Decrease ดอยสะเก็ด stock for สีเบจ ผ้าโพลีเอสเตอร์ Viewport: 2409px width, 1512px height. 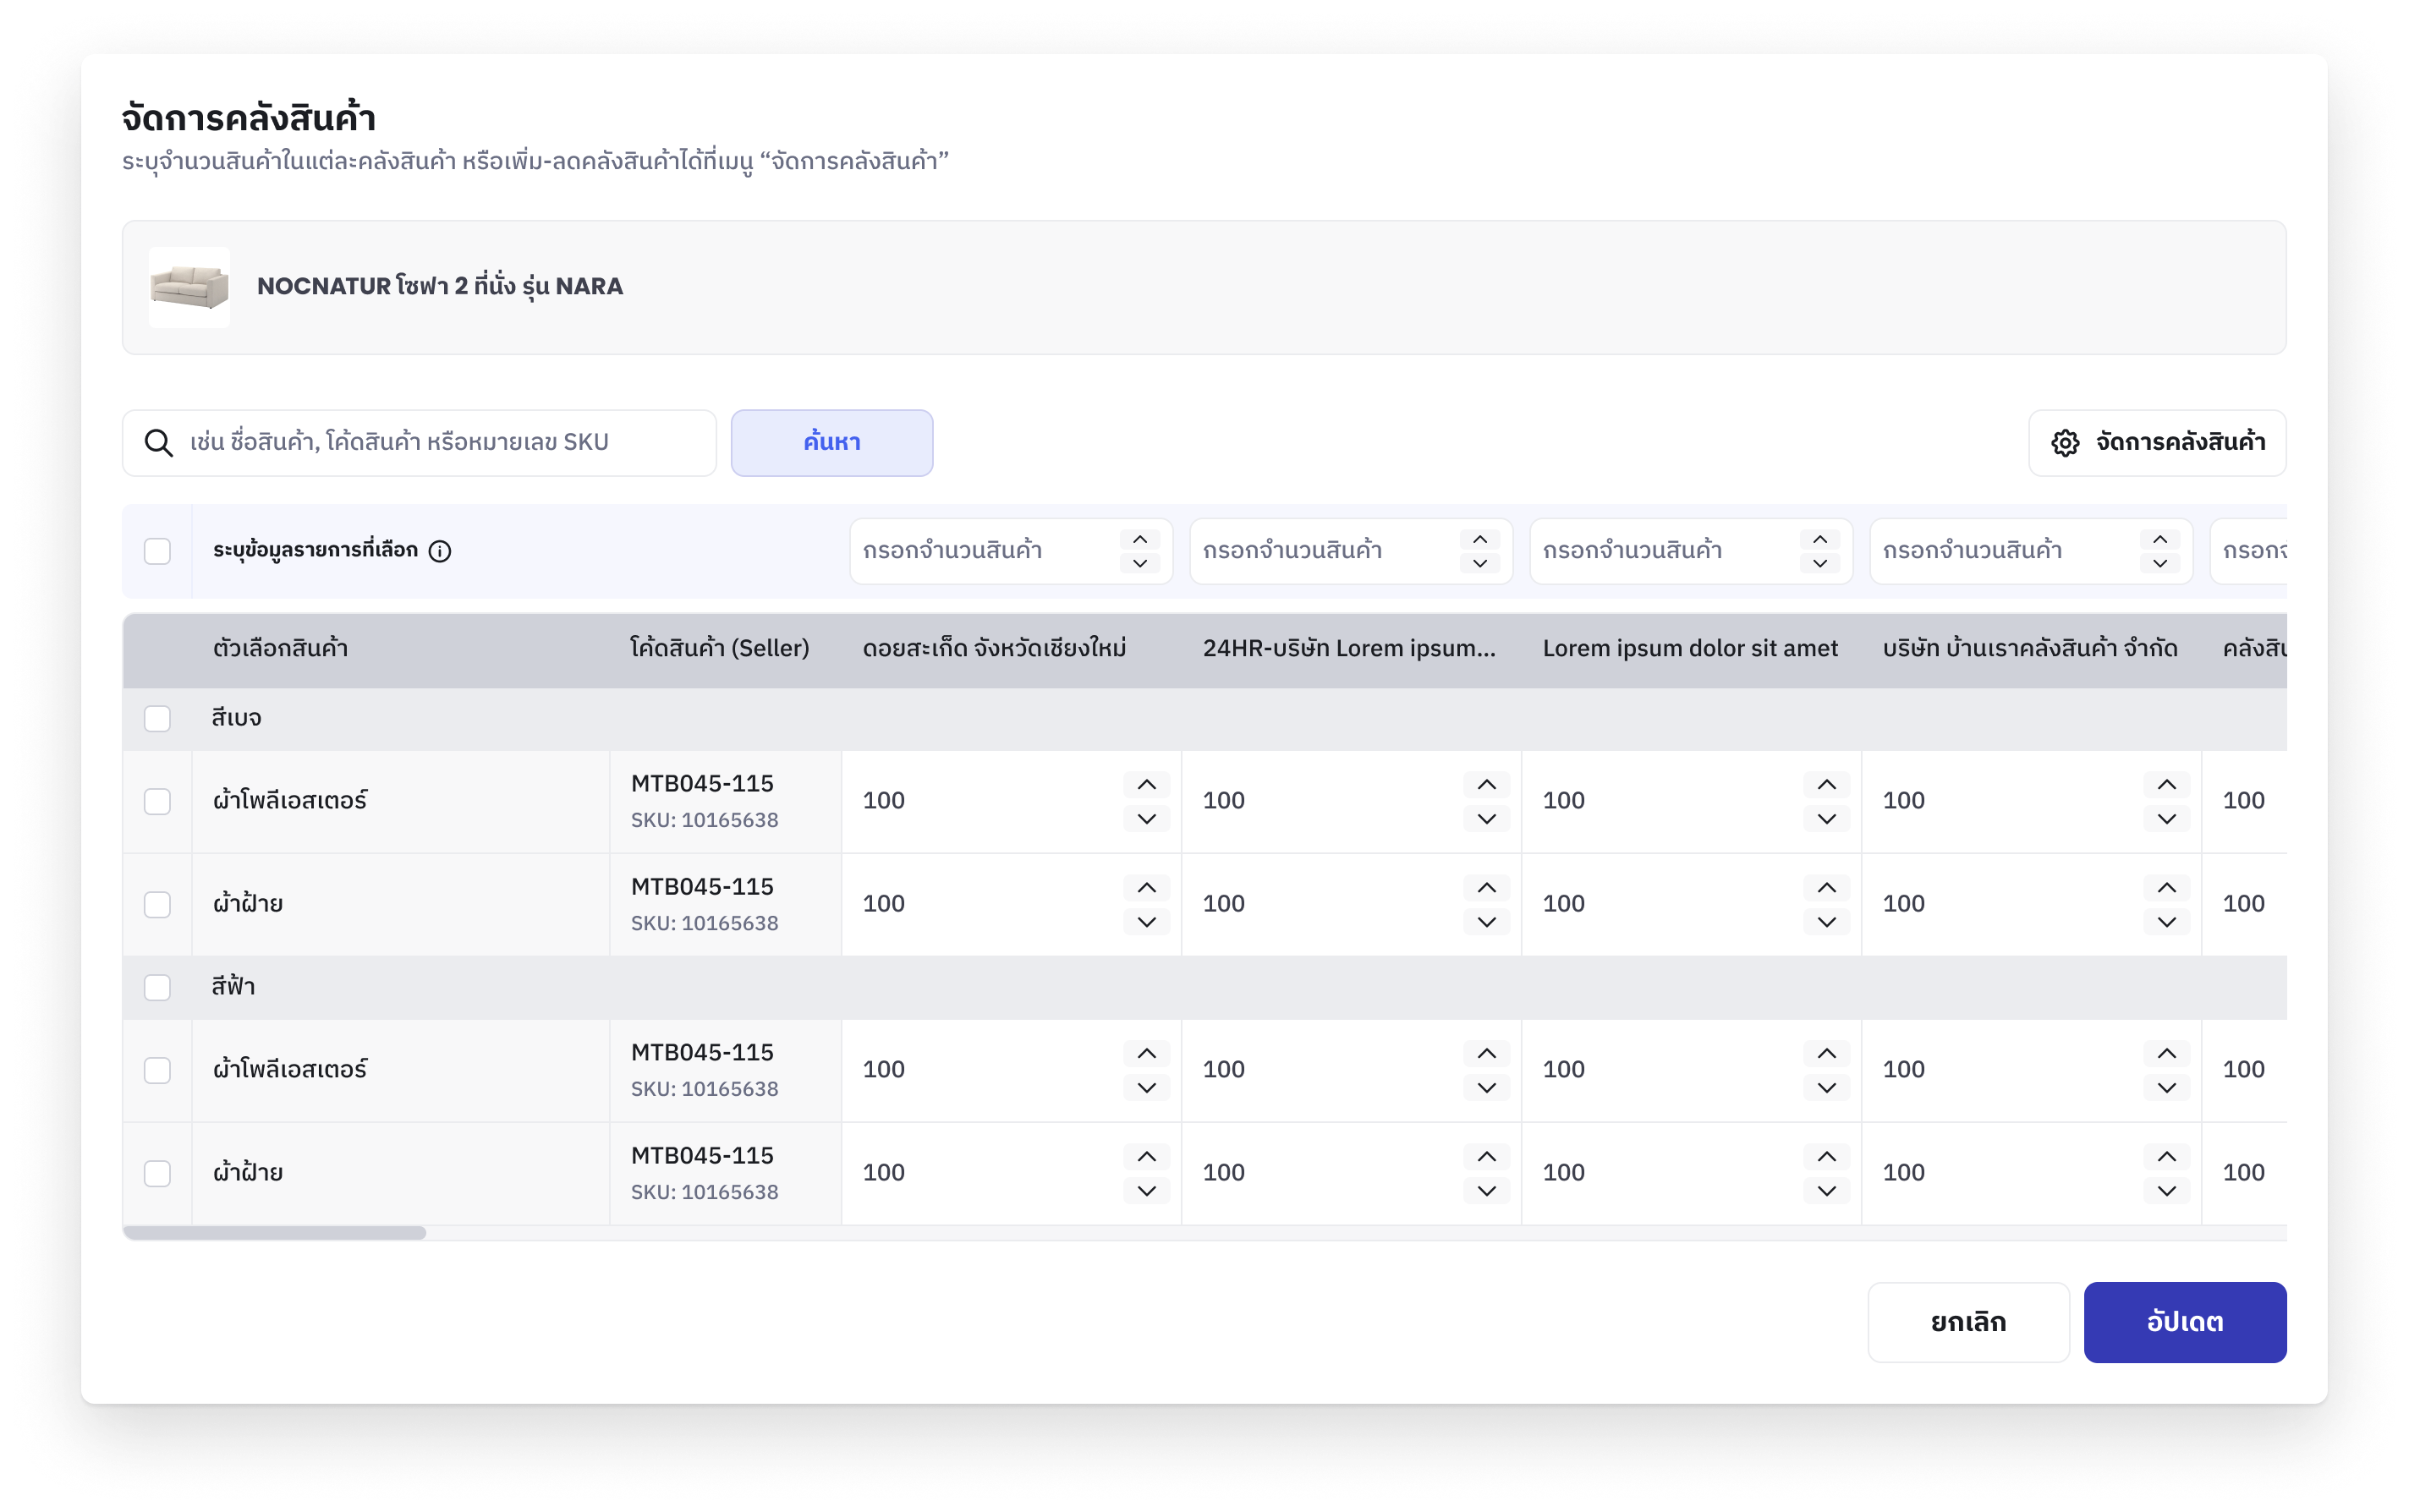[x=1147, y=819]
